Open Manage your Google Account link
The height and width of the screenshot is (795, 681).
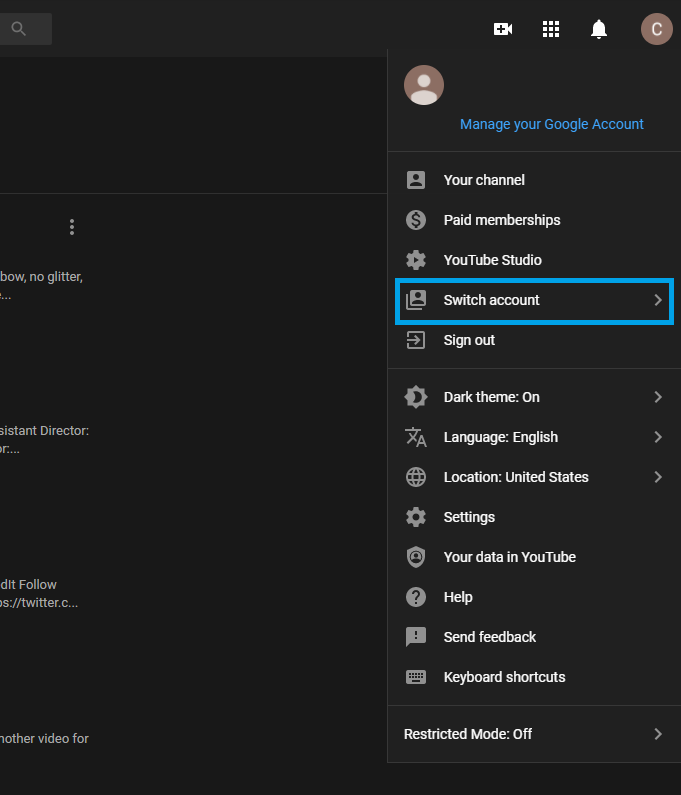552,124
